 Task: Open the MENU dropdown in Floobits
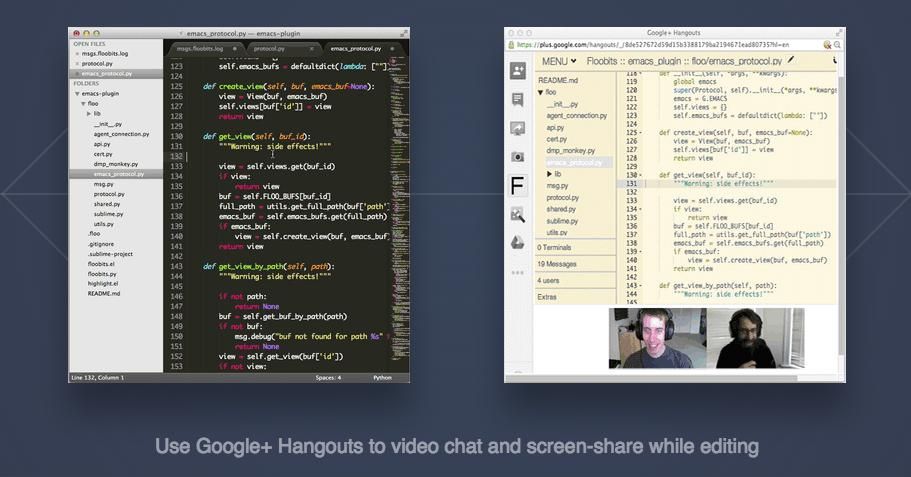pyautogui.click(x=559, y=61)
